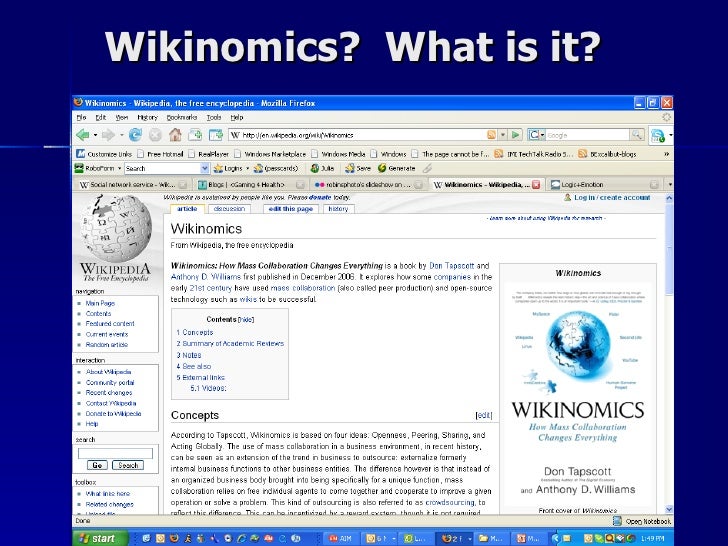This screenshot has height=546, width=728.
Task: Click the RSS feed icon in address bar
Action: tap(491, 135)
